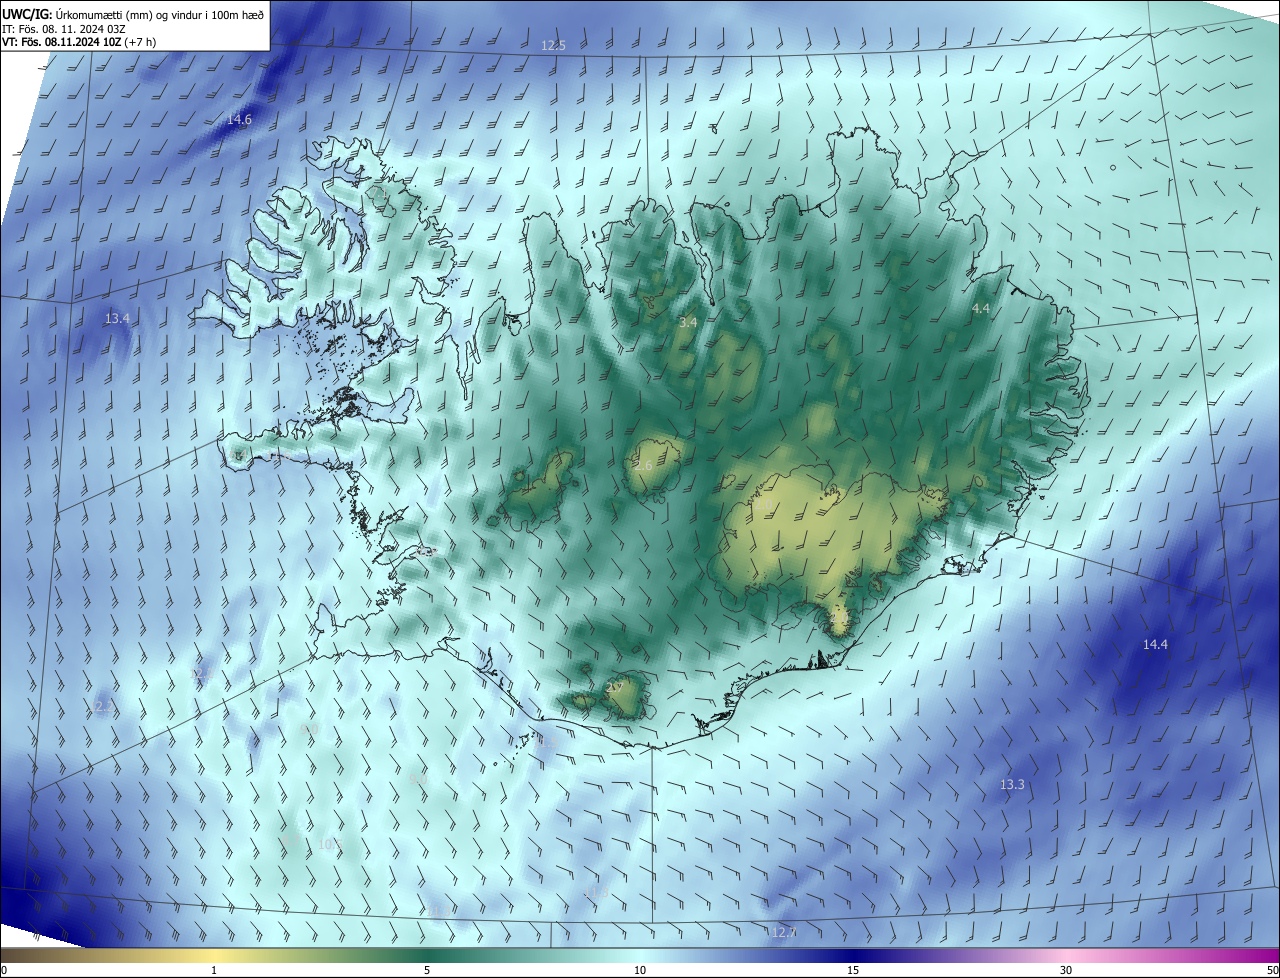Click the pink color bar above 30
Viewport: 1280px width, 978px height.
(1066, 955)
